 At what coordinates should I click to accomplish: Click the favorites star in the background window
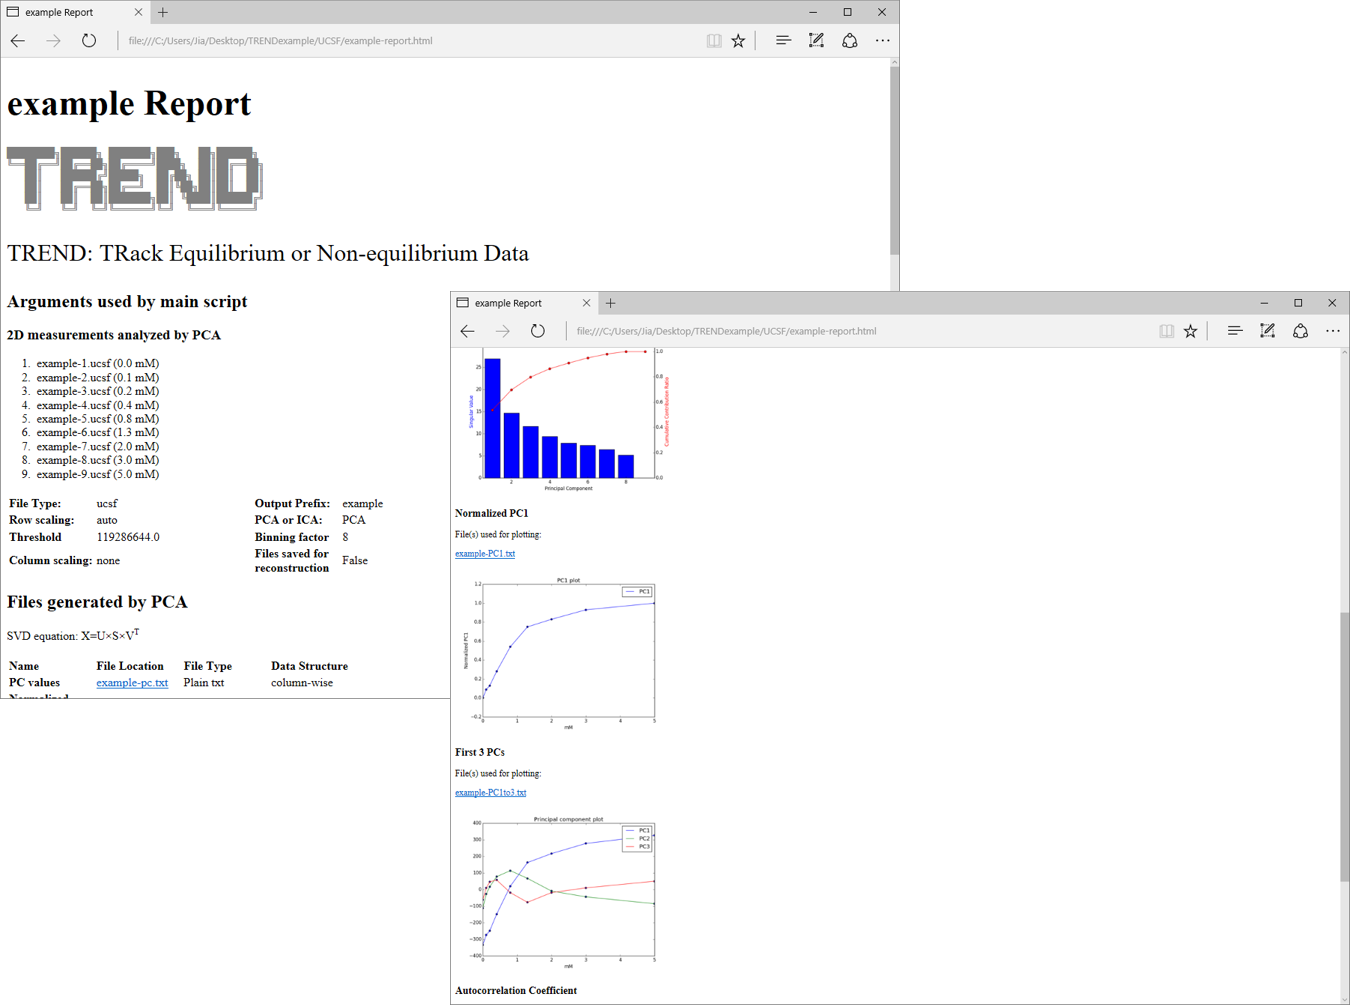coord(738,41)
